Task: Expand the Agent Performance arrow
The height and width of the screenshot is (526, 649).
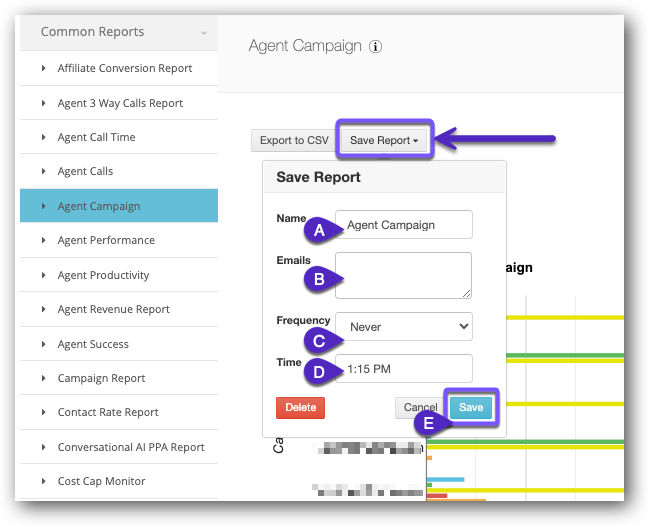Action: (x=43, y=240)
